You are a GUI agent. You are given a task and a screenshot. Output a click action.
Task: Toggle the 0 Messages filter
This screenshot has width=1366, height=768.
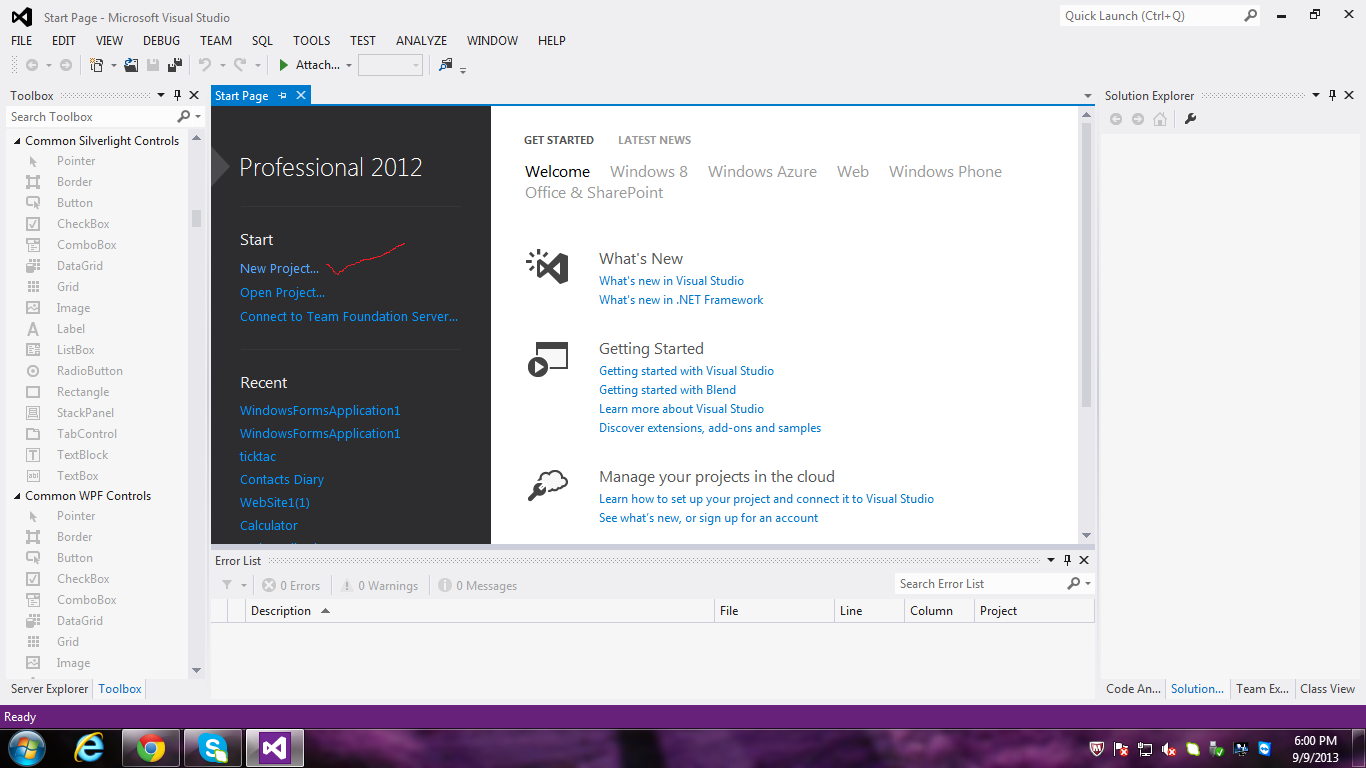point(477,586)
